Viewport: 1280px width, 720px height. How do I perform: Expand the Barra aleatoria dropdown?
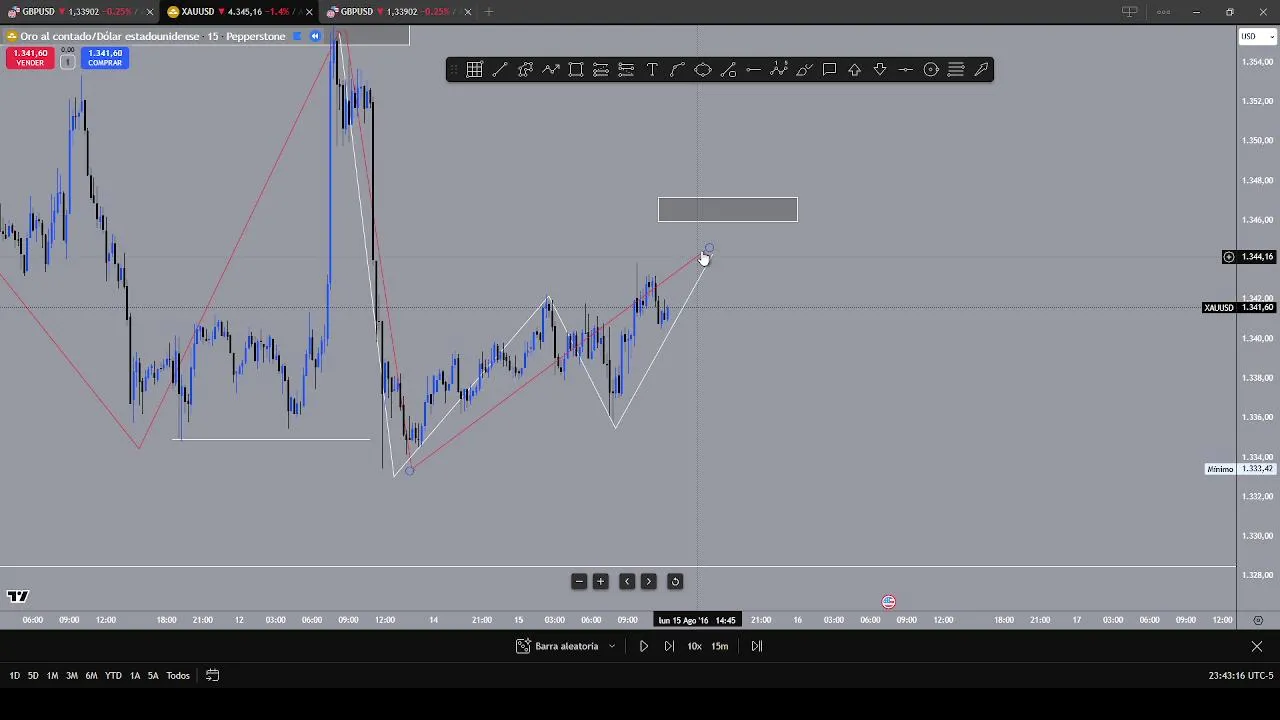click(611, 646)
